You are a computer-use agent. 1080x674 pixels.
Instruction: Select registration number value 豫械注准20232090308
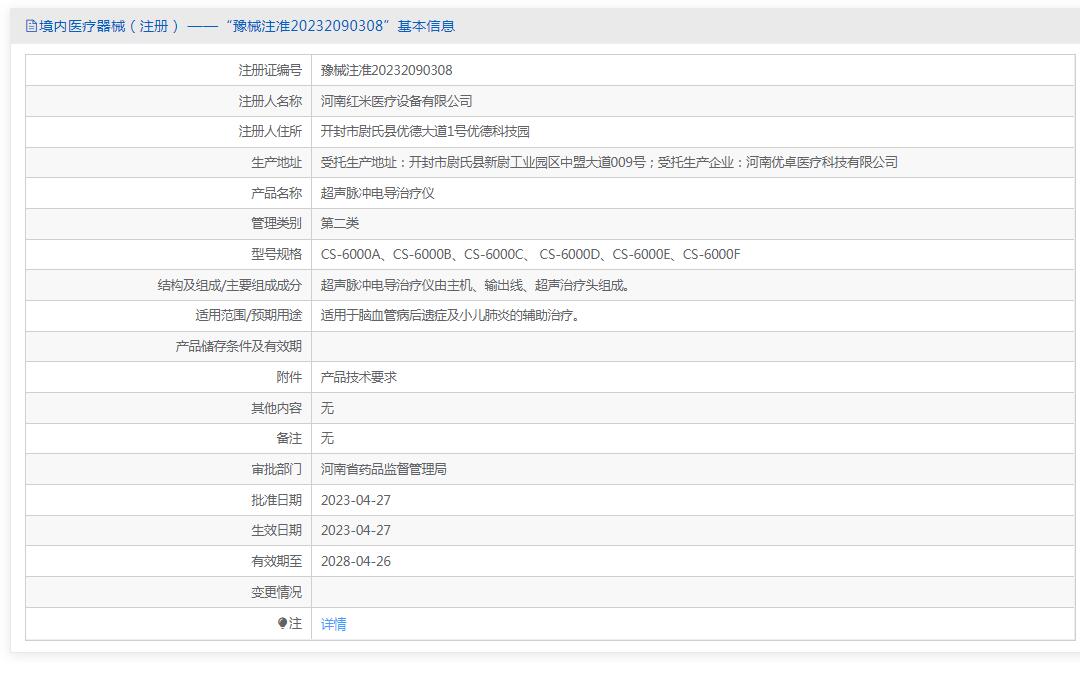coord(386,70)
